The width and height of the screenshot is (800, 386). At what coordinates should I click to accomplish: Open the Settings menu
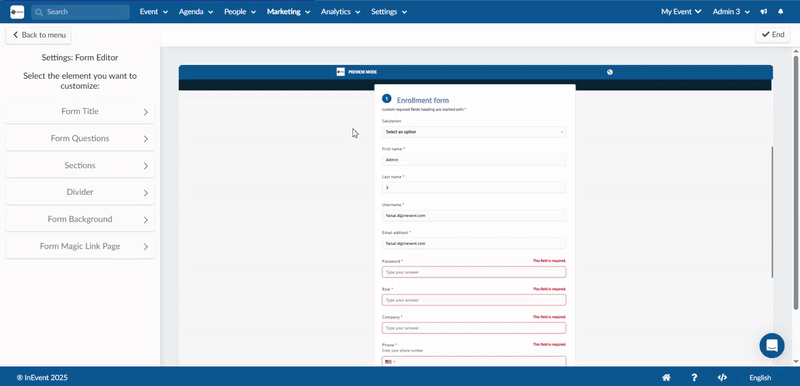click(389, 12)
